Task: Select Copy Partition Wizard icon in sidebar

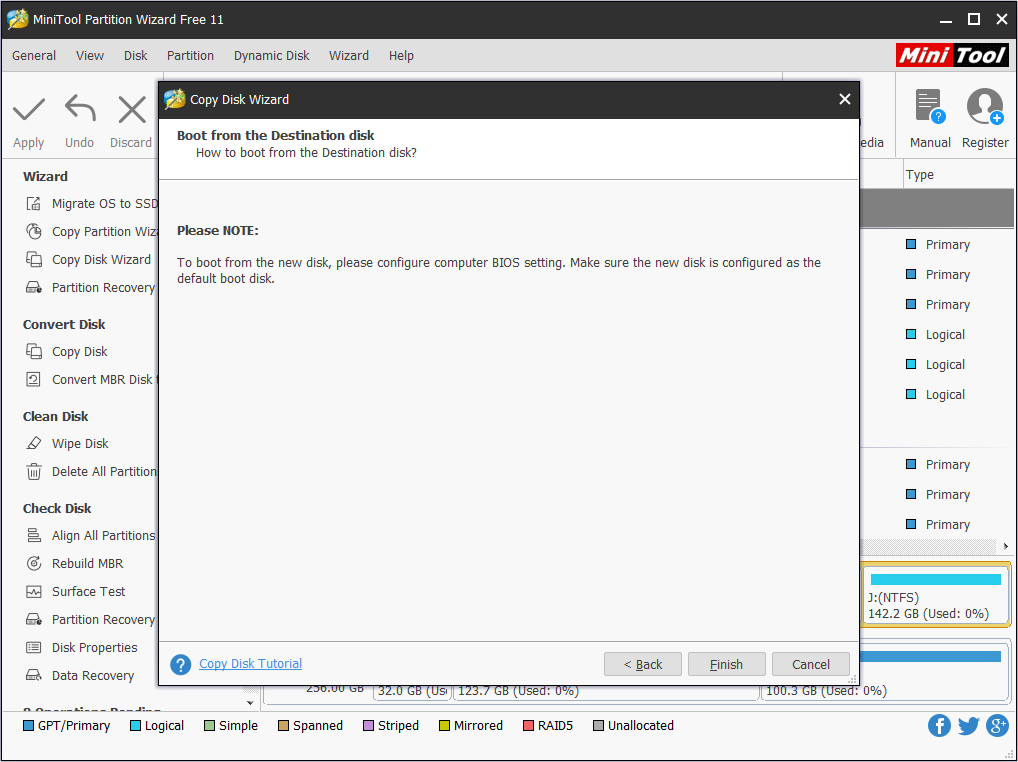Action: (x=33, y=232)
